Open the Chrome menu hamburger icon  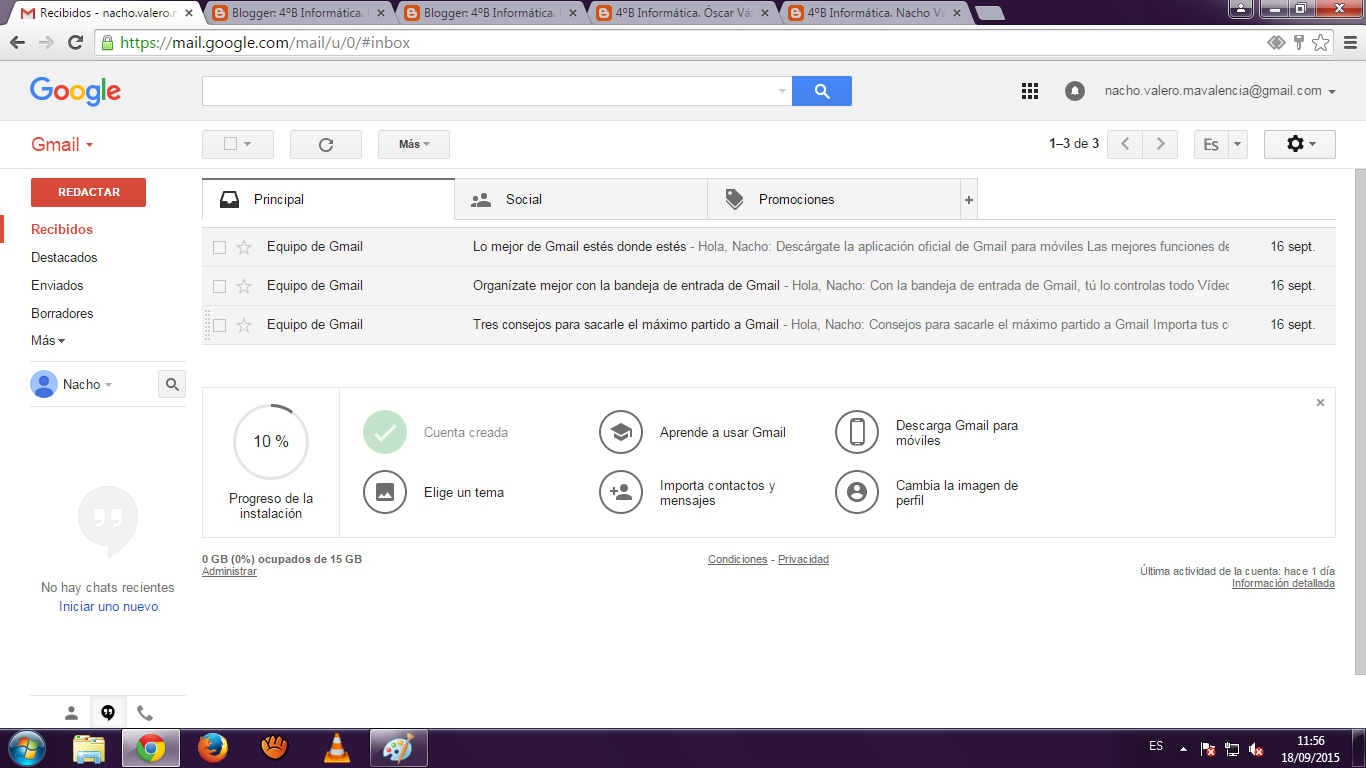(x=1349, y=43)
